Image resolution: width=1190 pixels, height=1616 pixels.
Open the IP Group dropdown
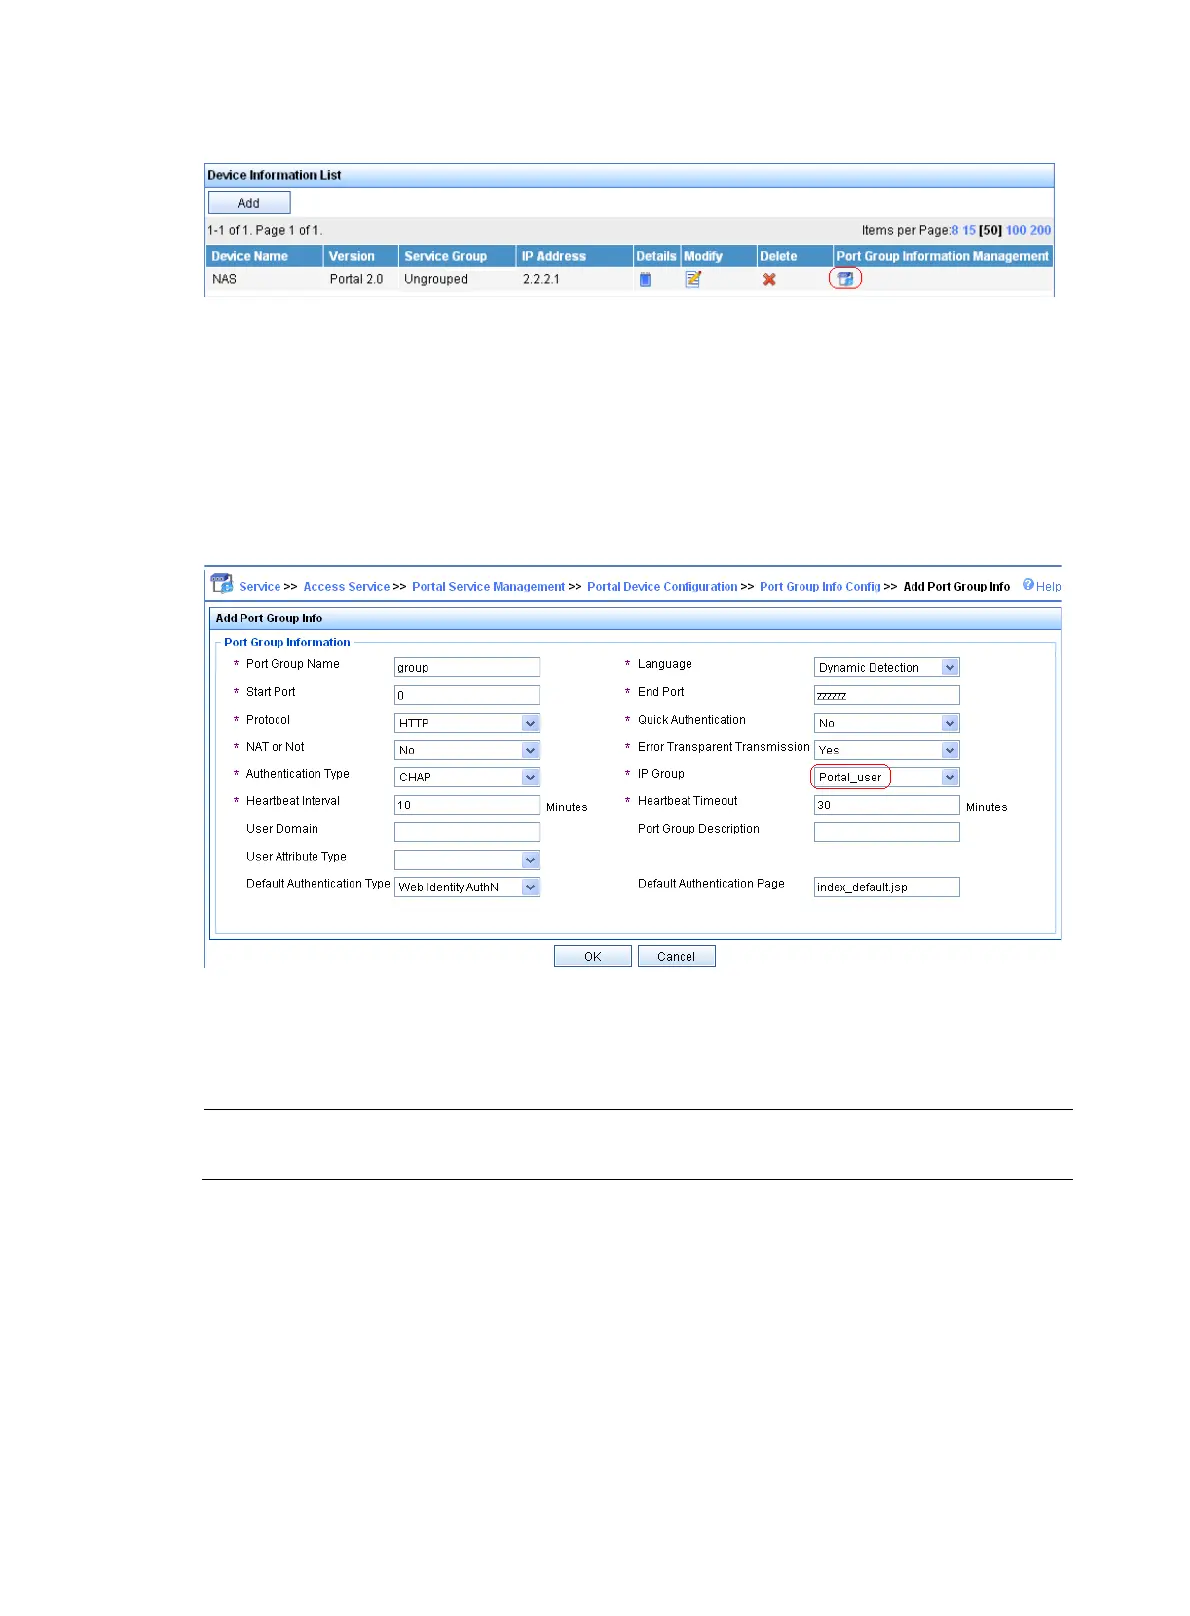tap(887, 777)
